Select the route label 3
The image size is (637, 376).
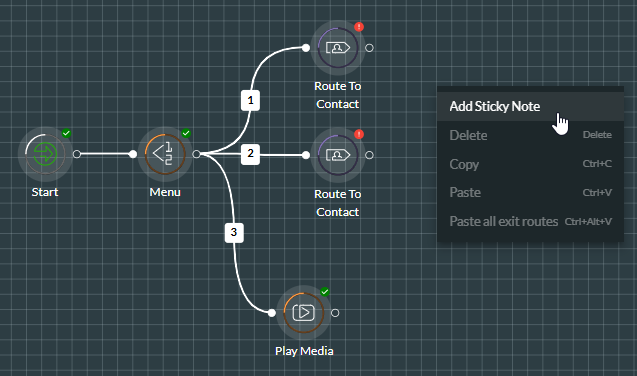point(234,233)
